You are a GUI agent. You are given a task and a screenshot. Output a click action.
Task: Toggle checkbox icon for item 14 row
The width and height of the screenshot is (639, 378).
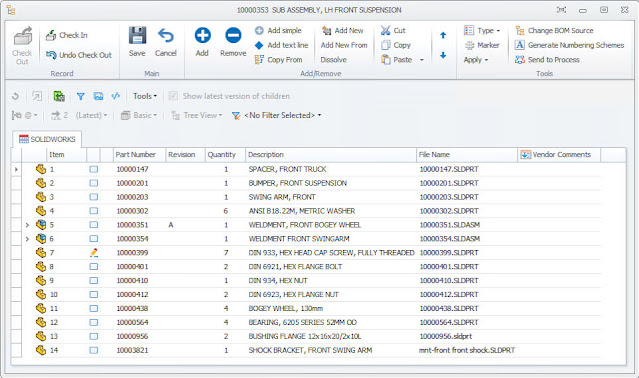[94, 350]
